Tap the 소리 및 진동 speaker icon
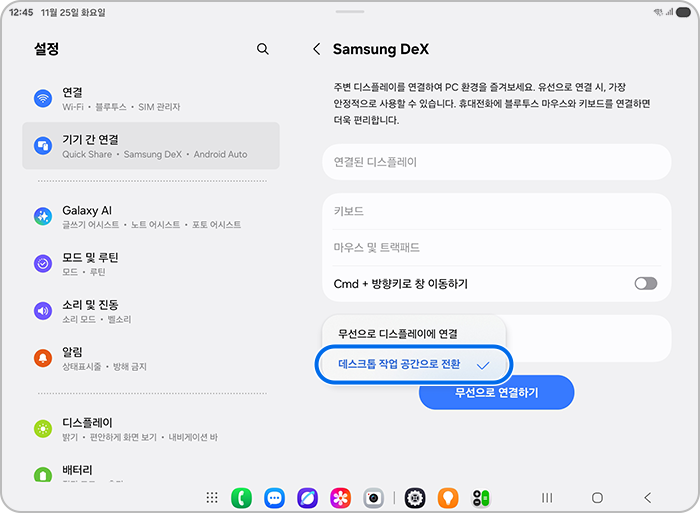Screen dimensions: 700x513 43,311
